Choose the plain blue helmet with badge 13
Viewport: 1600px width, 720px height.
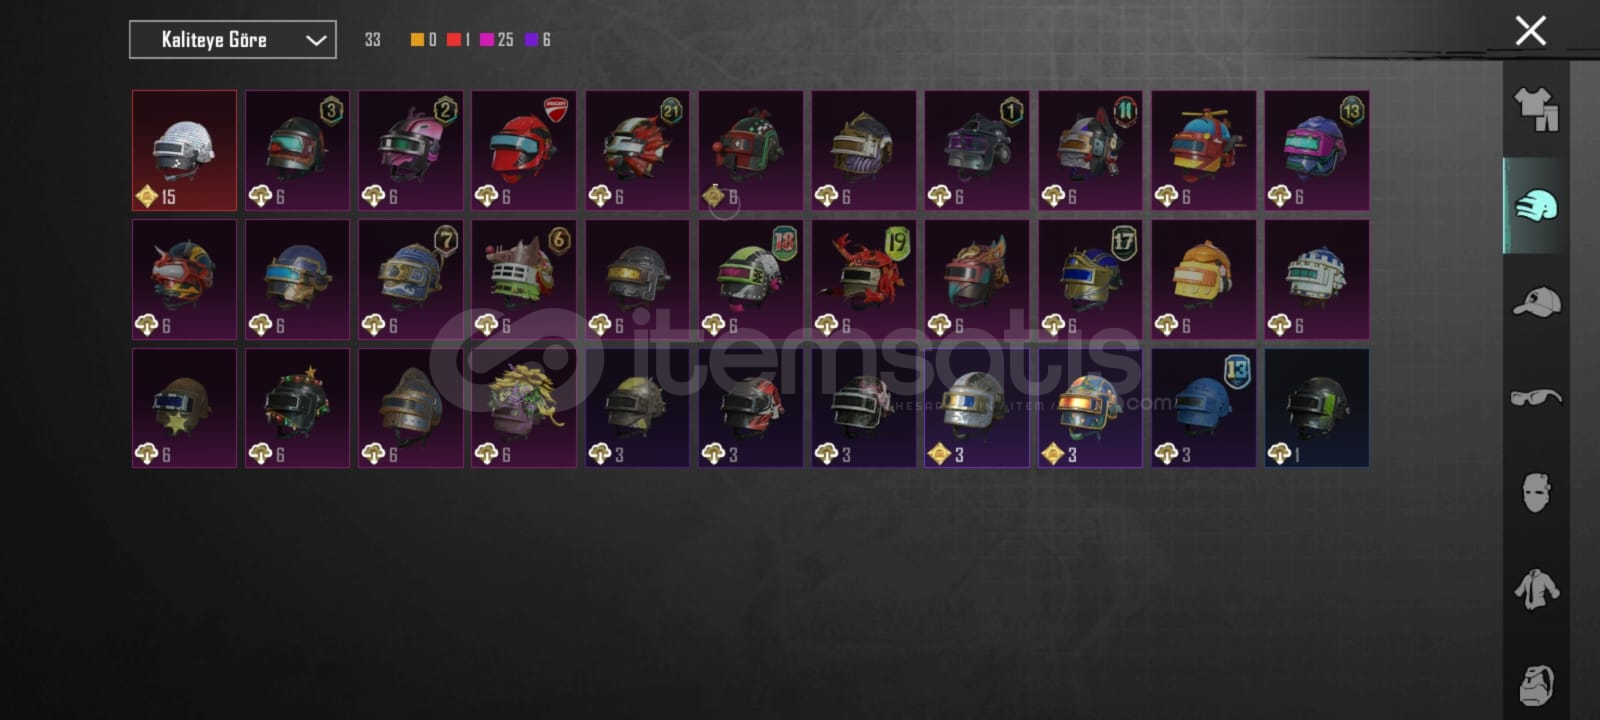click(1203, 407)
